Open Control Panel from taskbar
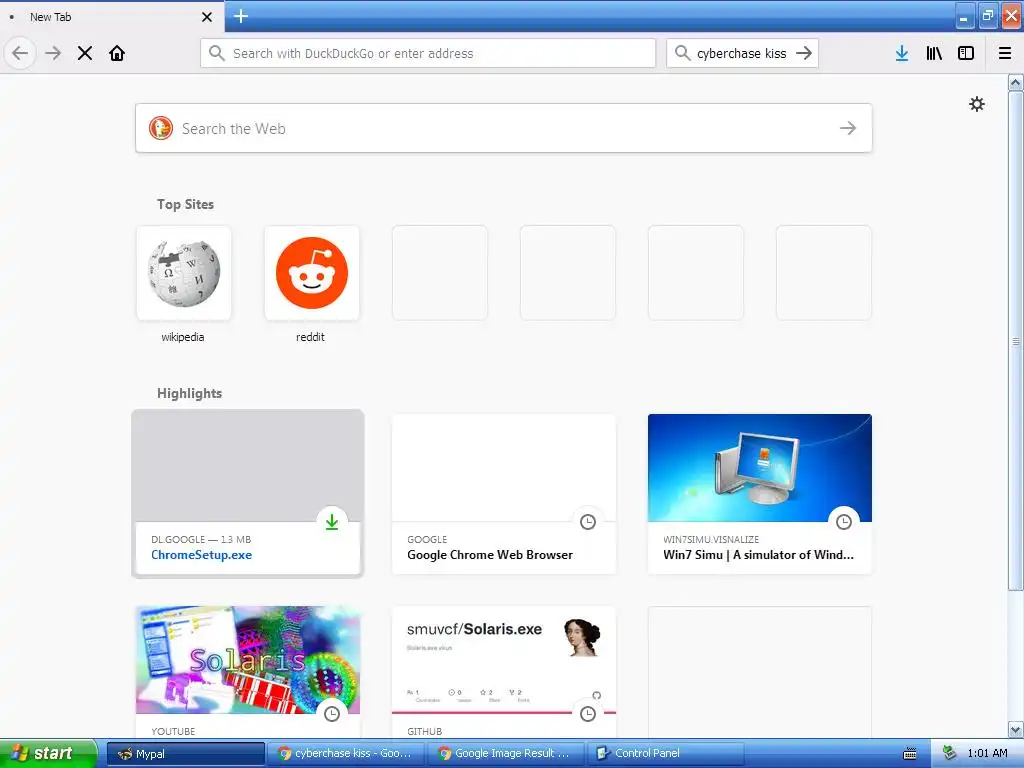 click(x=665, y=754)
